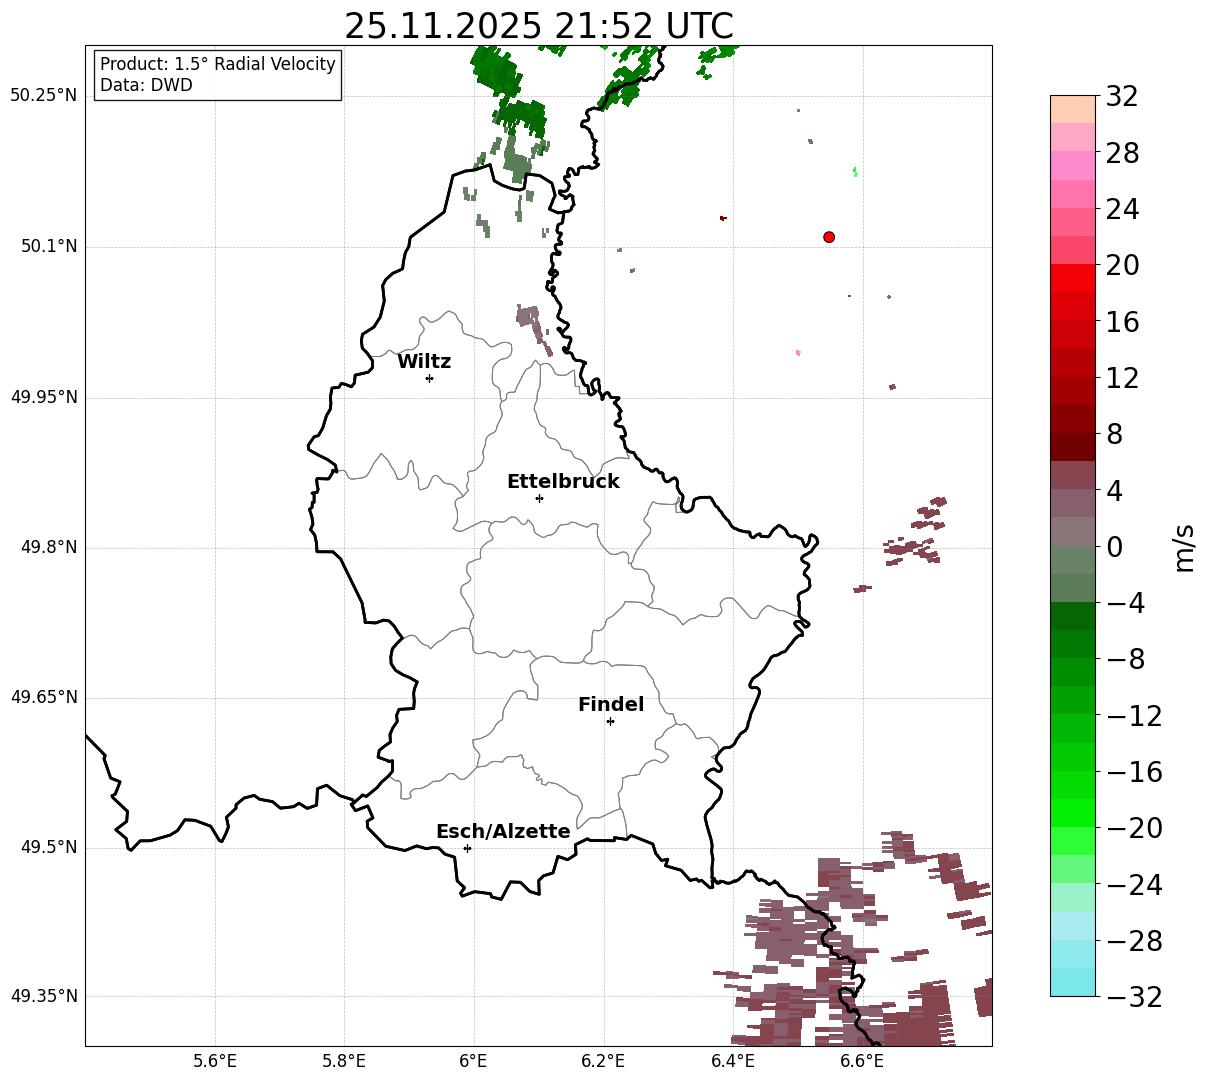
Task: Click the Data: DWD text
Action: pos(146,86)
